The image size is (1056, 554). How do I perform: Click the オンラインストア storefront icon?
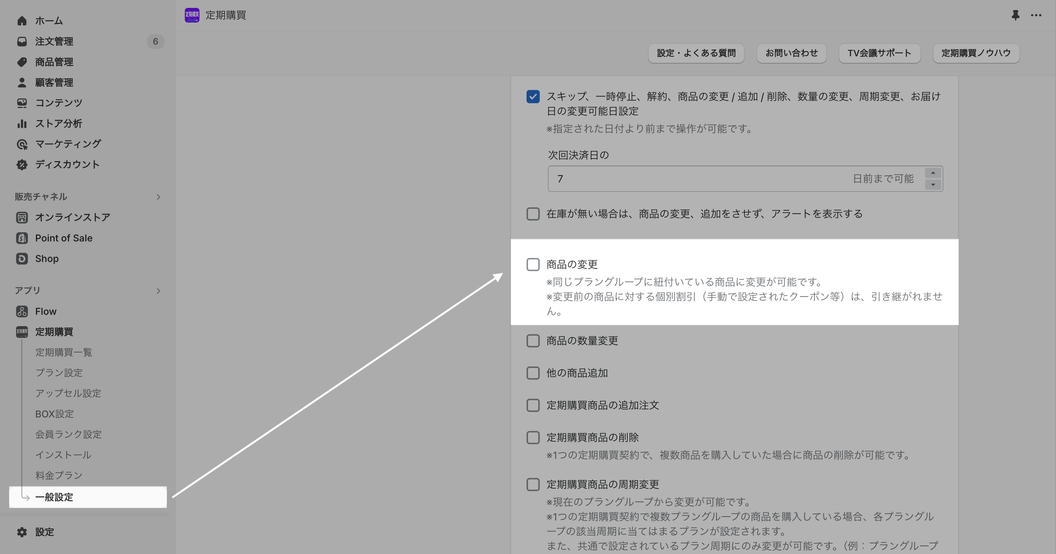pos(22,217)
